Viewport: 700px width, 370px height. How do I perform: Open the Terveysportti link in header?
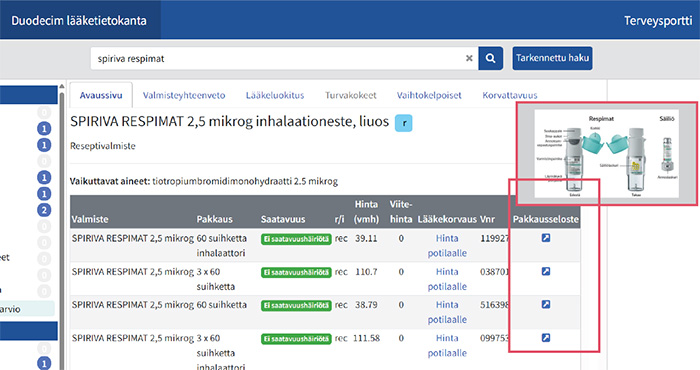[x=658, y=21]
